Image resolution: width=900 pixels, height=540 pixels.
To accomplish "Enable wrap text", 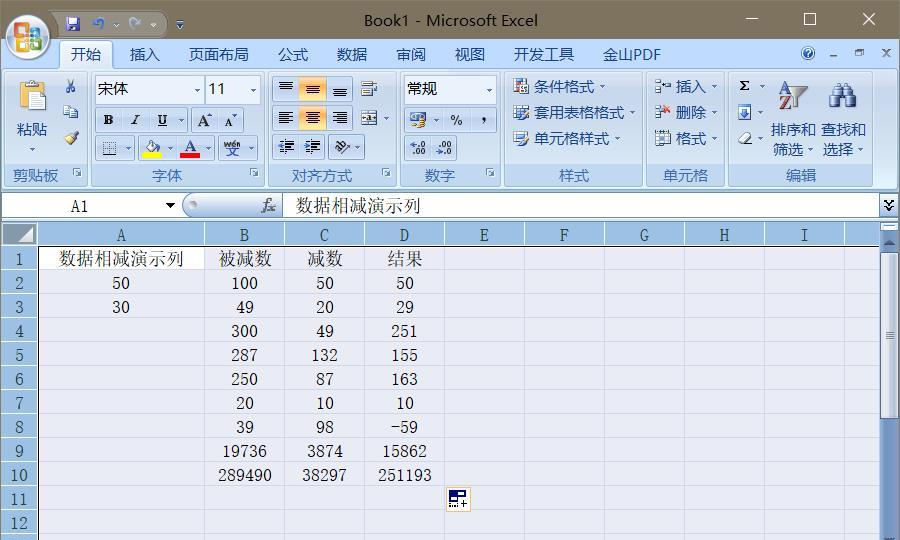I will [x=368, y=88].
